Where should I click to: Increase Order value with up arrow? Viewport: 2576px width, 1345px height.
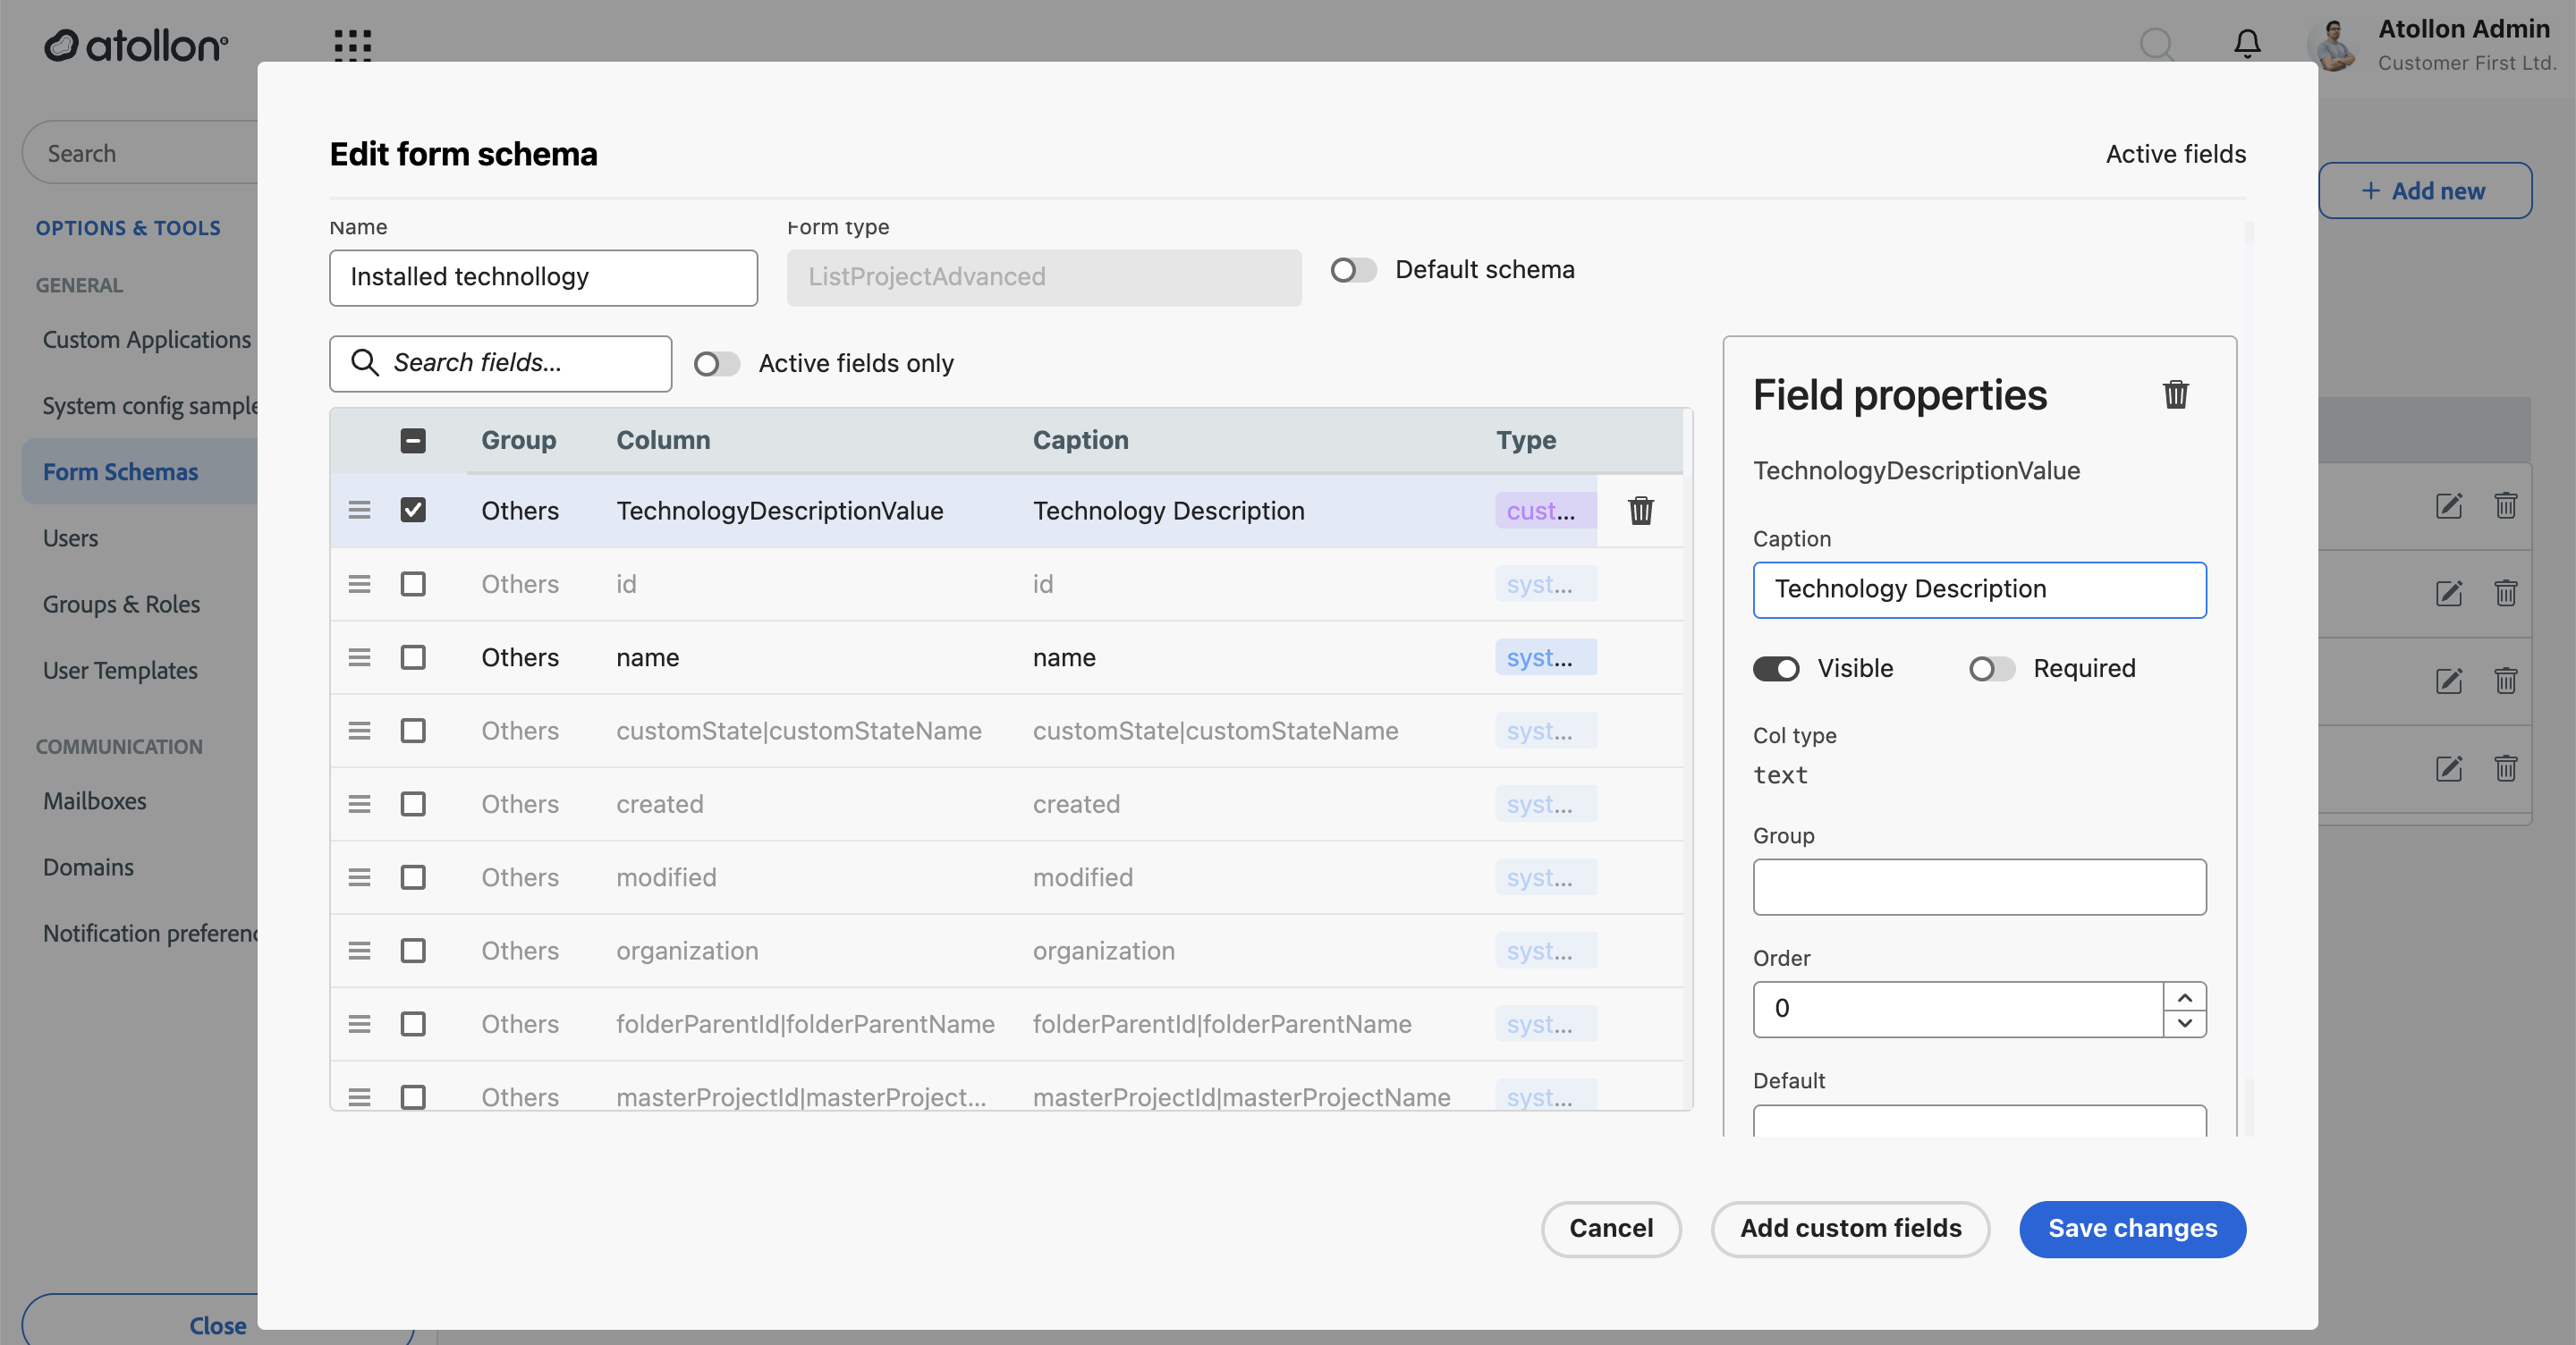[x=2185, y=997]
